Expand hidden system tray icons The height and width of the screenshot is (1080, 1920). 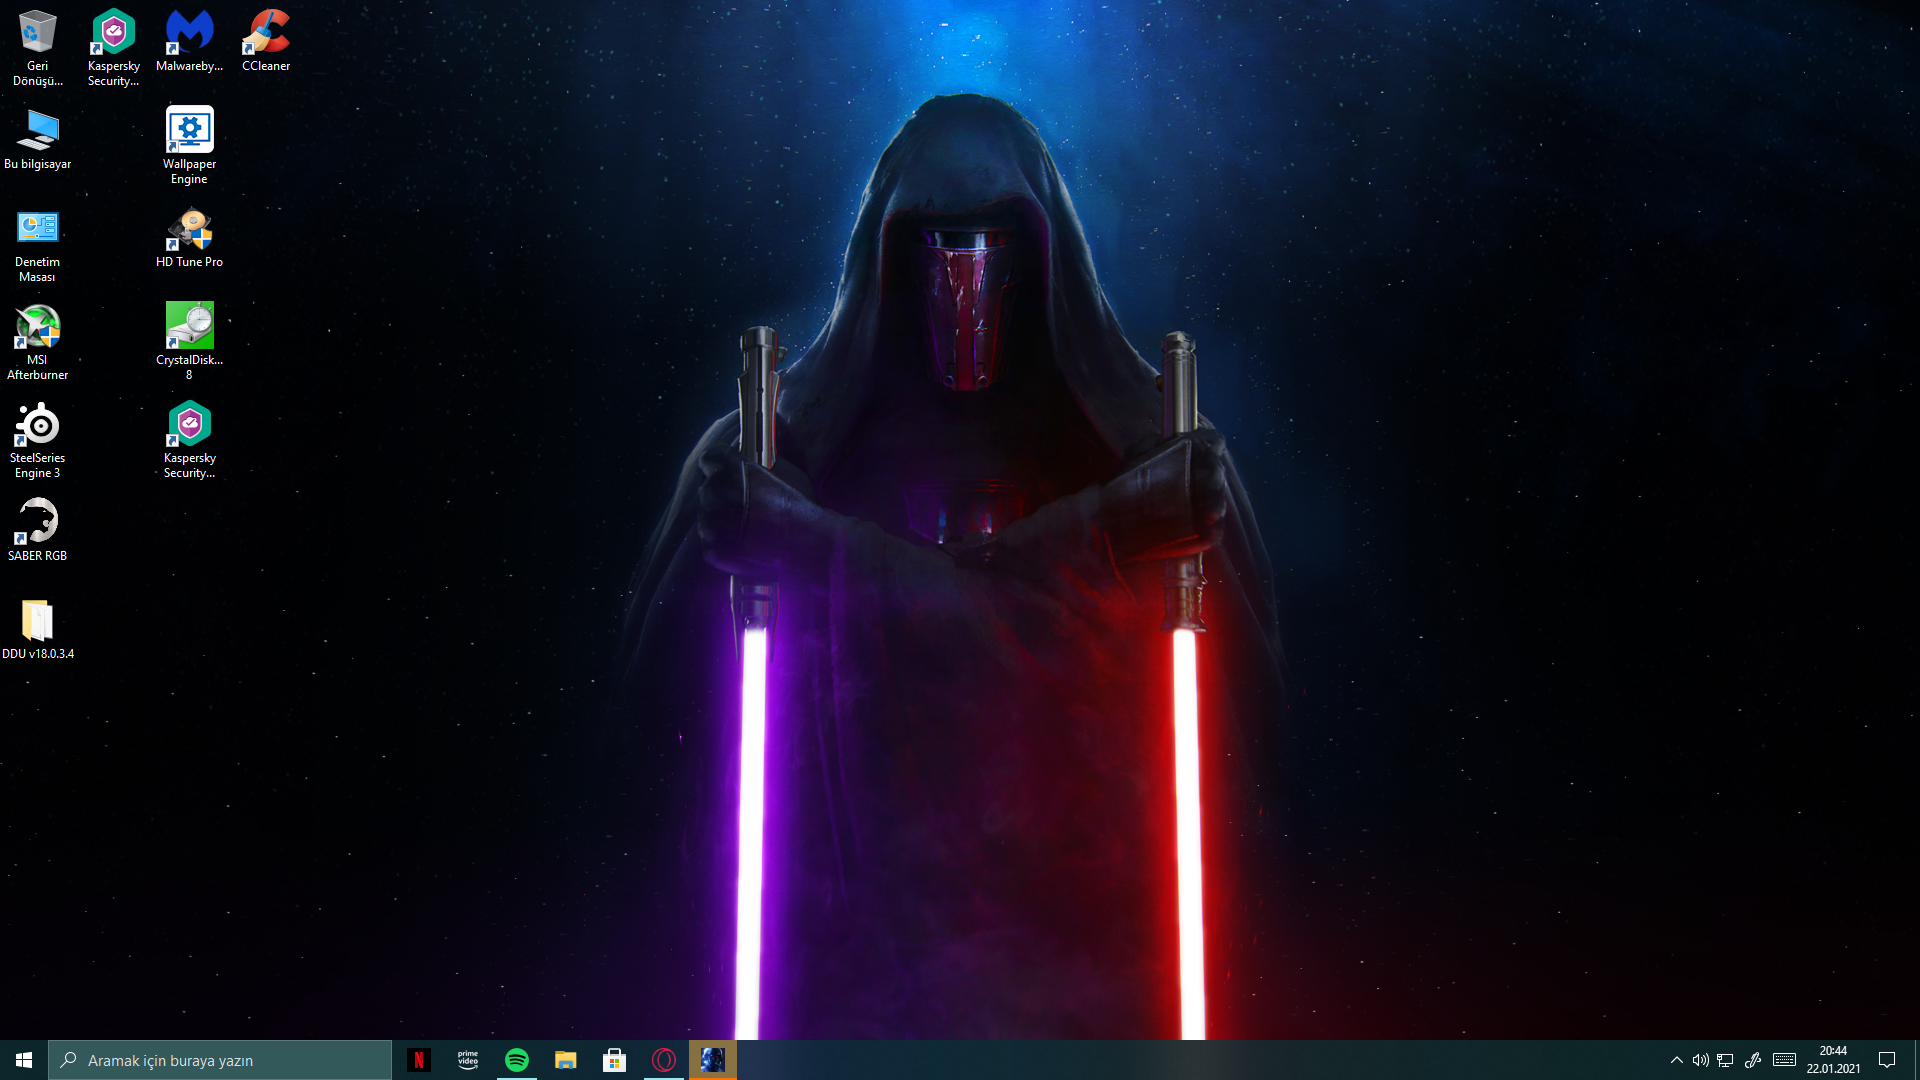pos(1676,1060)
